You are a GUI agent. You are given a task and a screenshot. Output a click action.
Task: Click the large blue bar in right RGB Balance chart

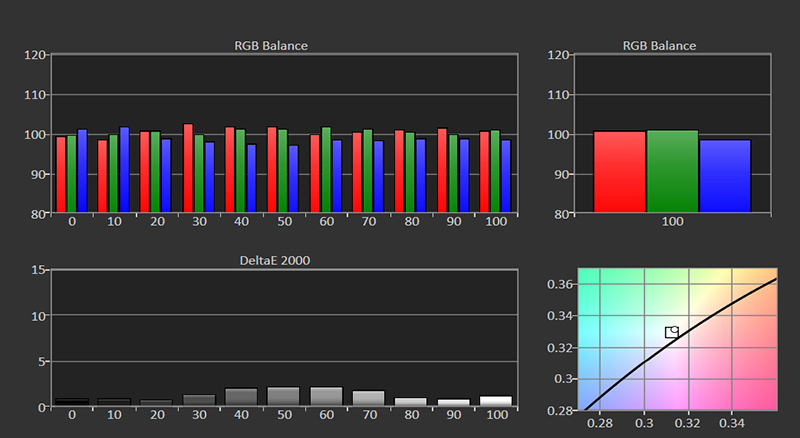[x=725, y=176]
